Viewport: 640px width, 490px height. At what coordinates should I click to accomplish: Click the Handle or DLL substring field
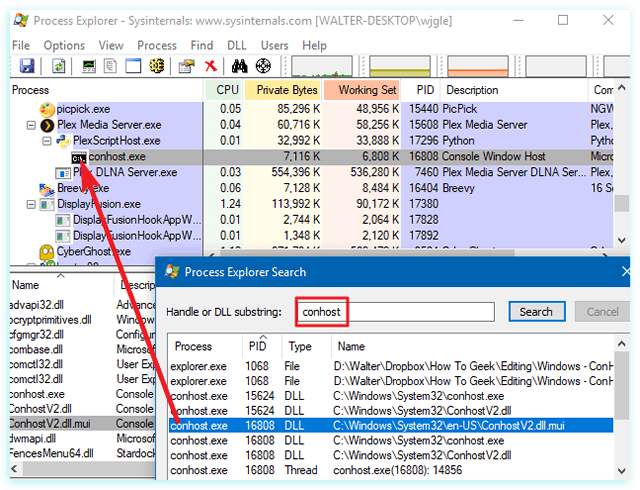tap(395, 312)
